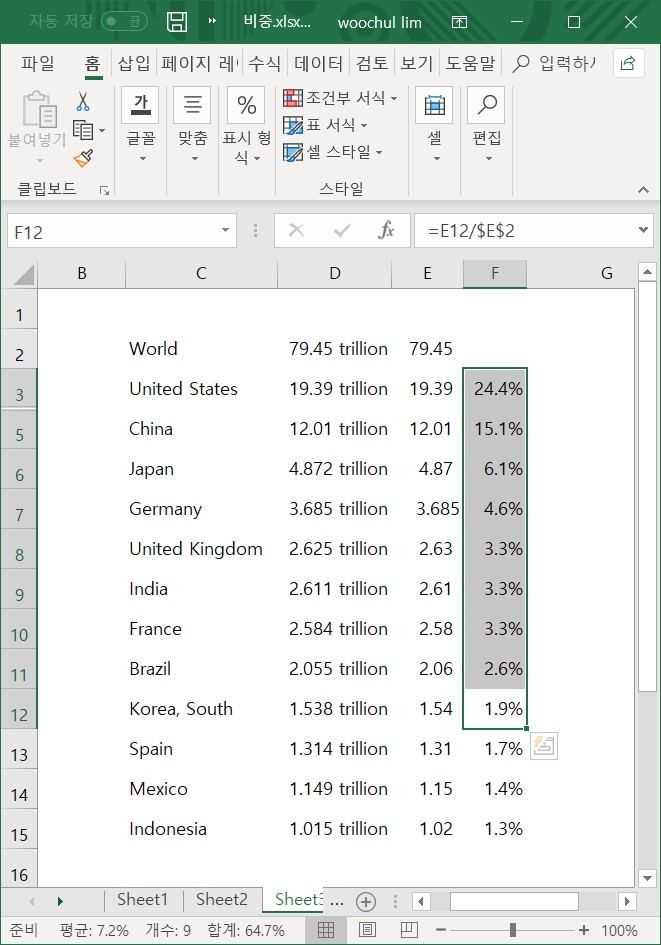The height and width of the screenshot is (945, 661).
Task: Switch to Page Break Preview icon
Action: (x=409, y=930)
